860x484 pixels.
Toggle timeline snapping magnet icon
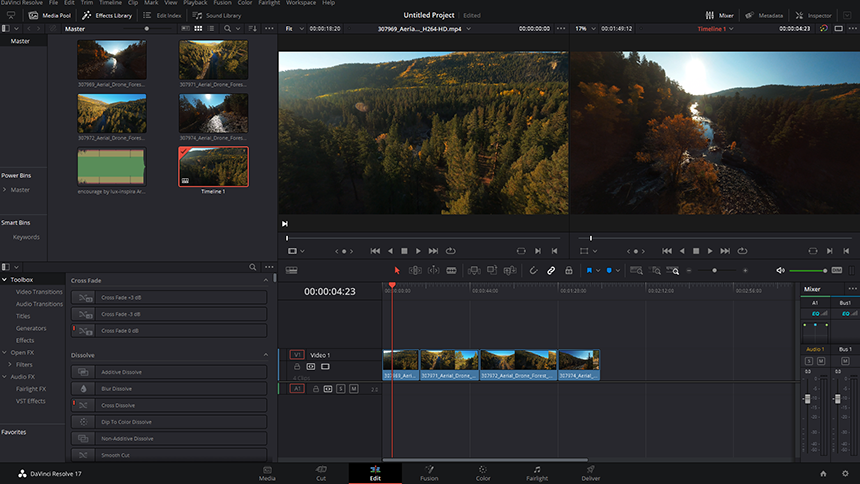coord(533,270)
